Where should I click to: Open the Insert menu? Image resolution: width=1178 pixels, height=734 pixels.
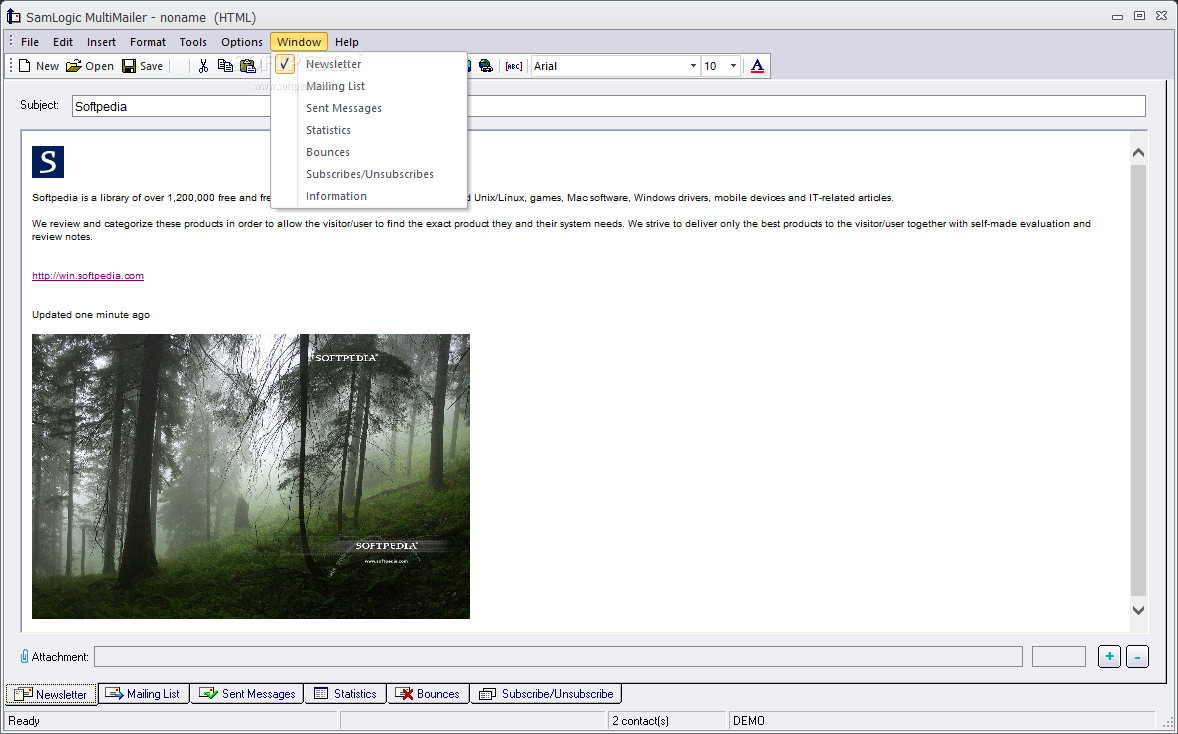pyautogui.click(x=101, y=42)
